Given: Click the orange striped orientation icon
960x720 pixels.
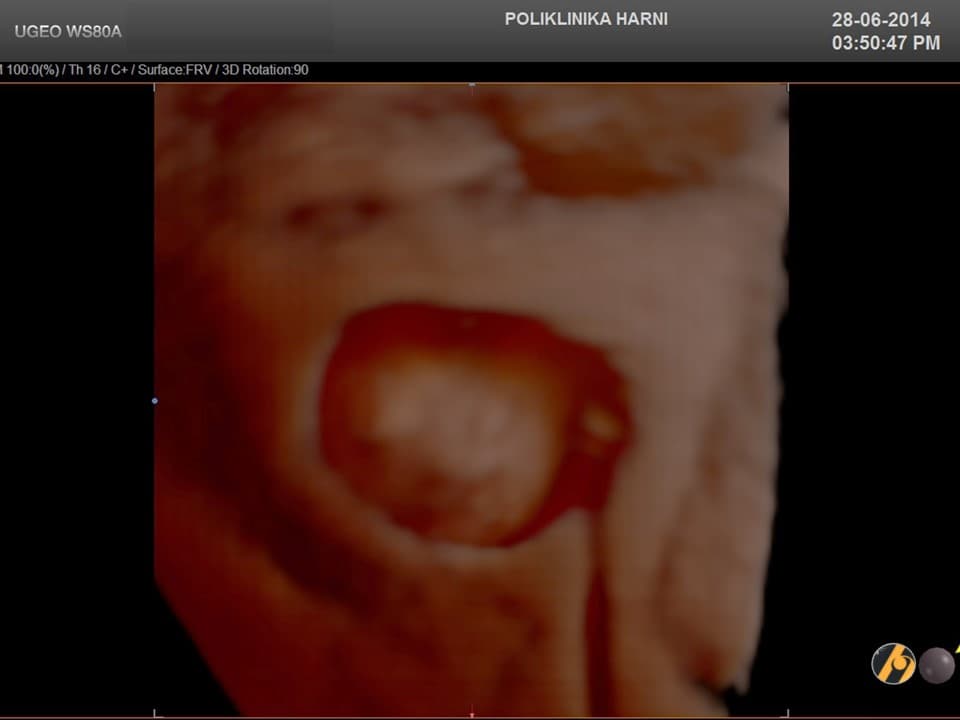Looking at the screenshot, I should (892, 663).
